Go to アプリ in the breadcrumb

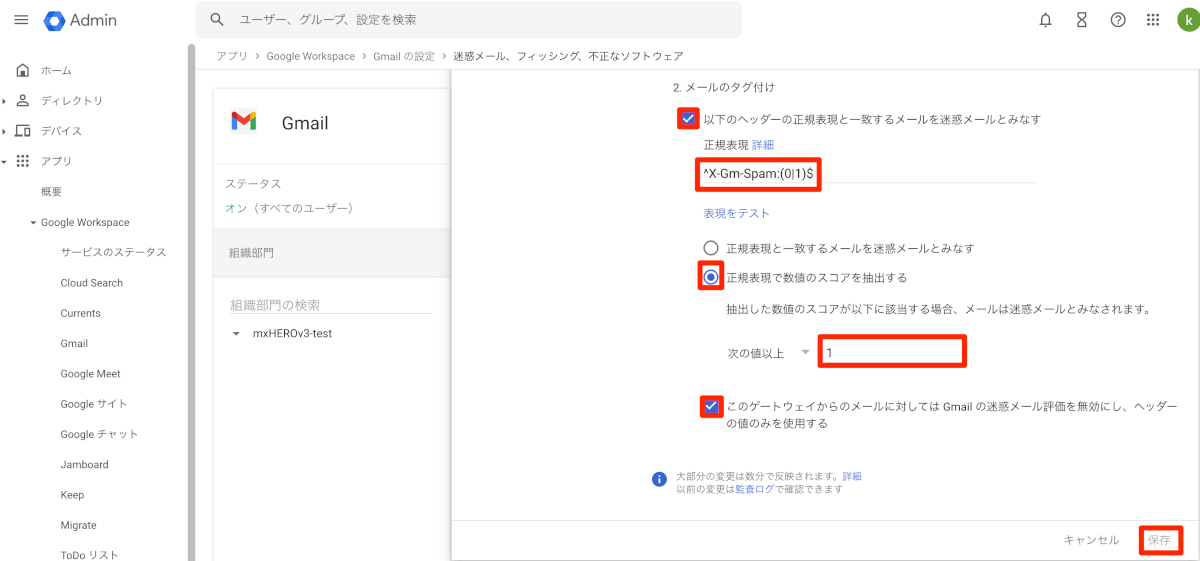232,56
